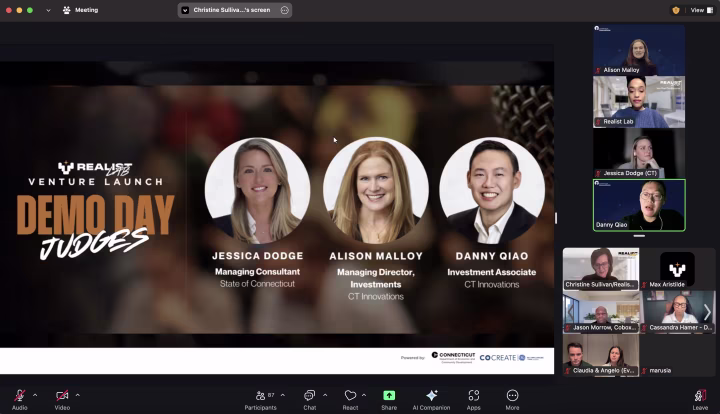Click Alison Malloy's portrait on slide

[x=376, y=190]
